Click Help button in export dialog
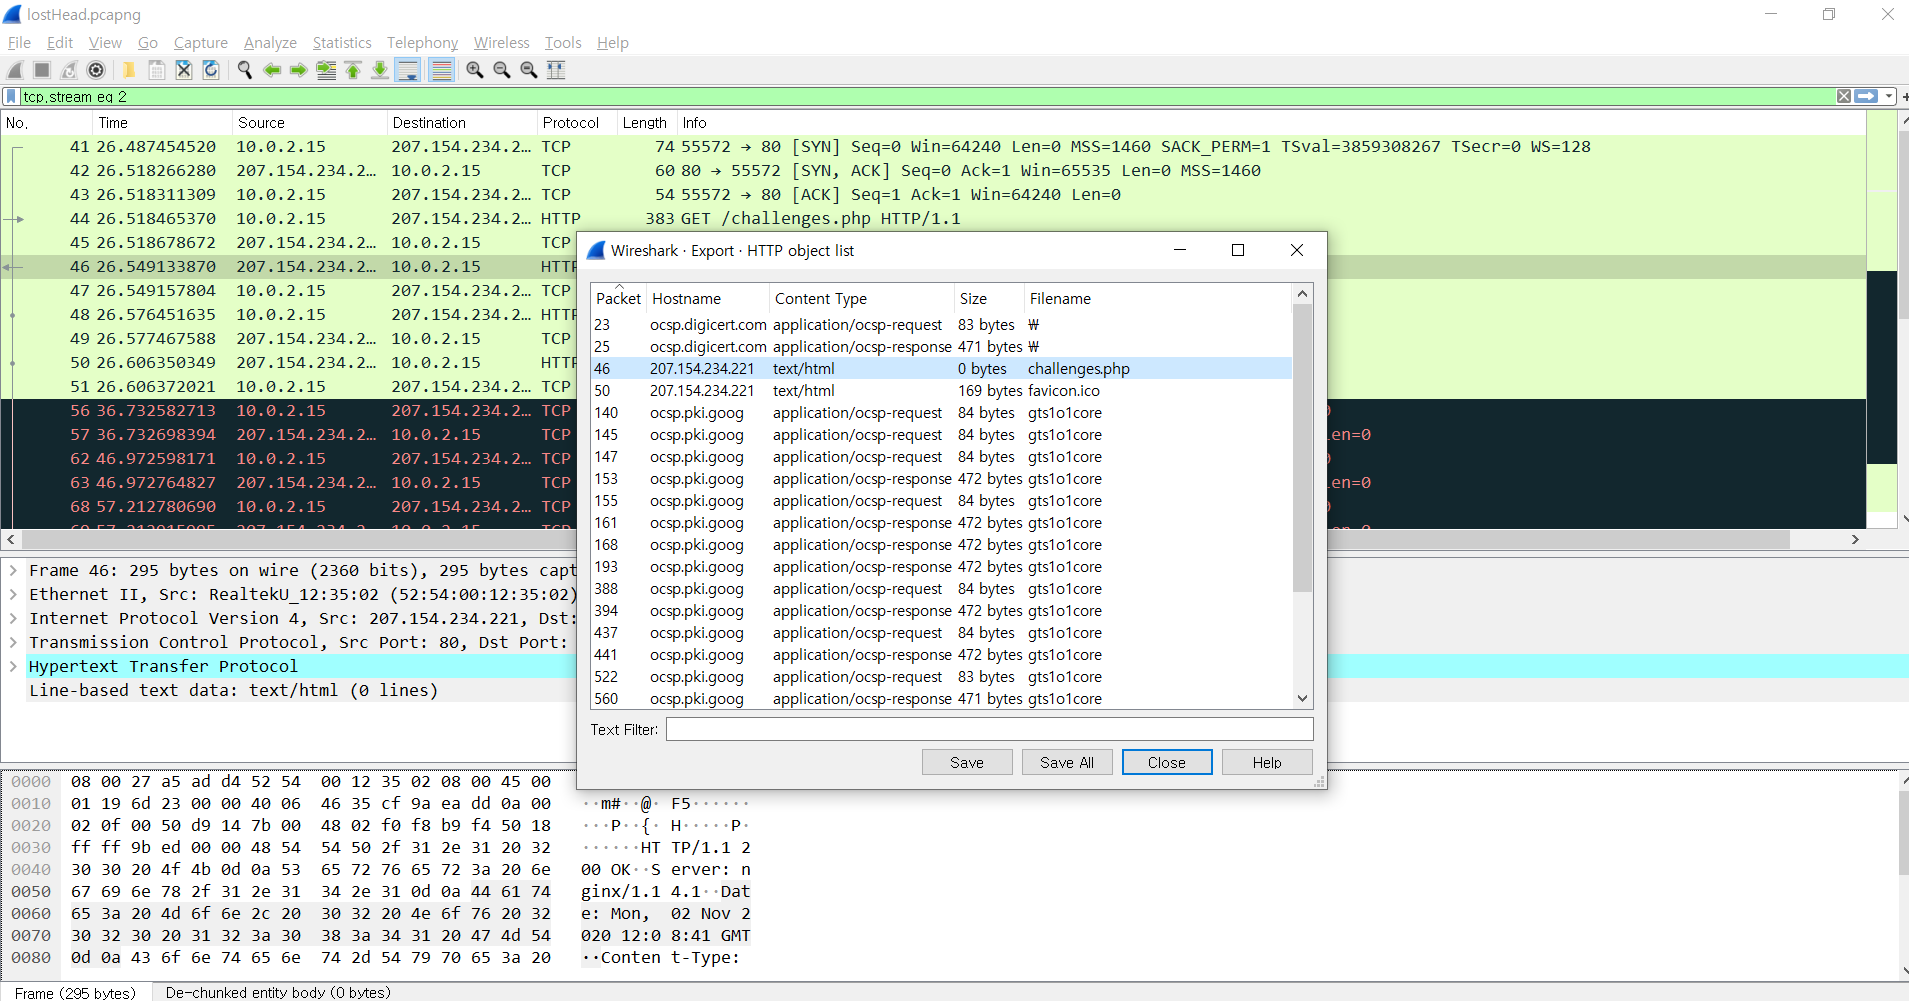1909x1001 pixels. click(x=1266, y=762)
